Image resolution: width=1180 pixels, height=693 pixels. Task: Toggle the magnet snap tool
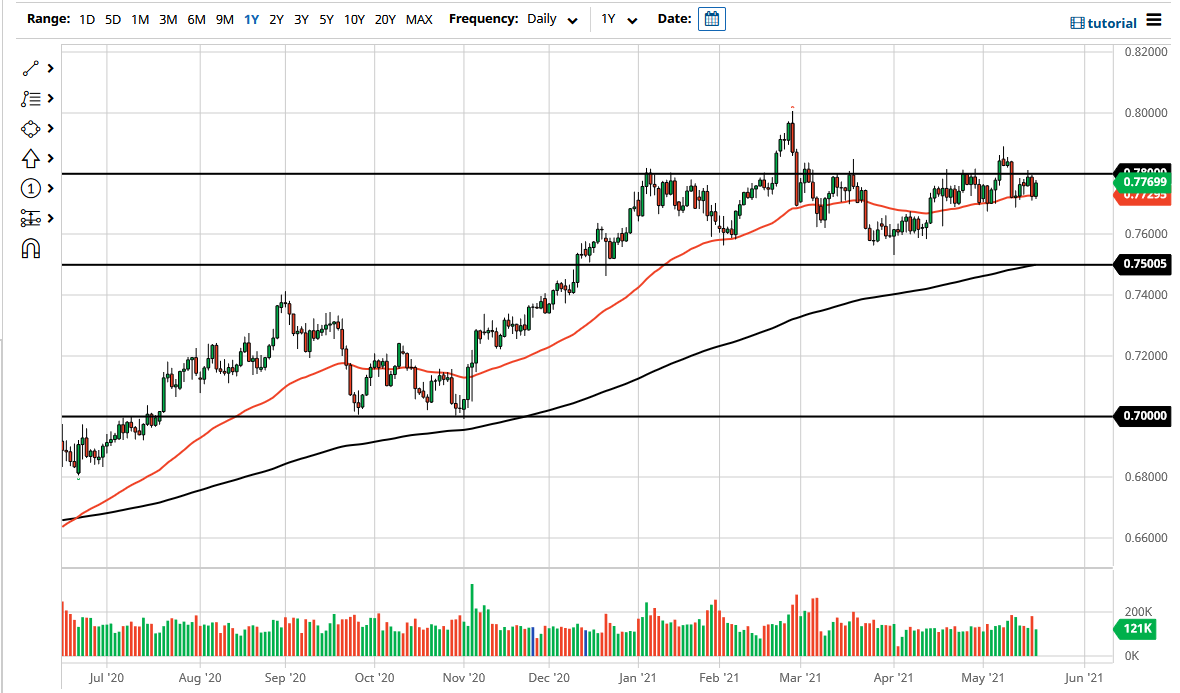pos(30,248)
